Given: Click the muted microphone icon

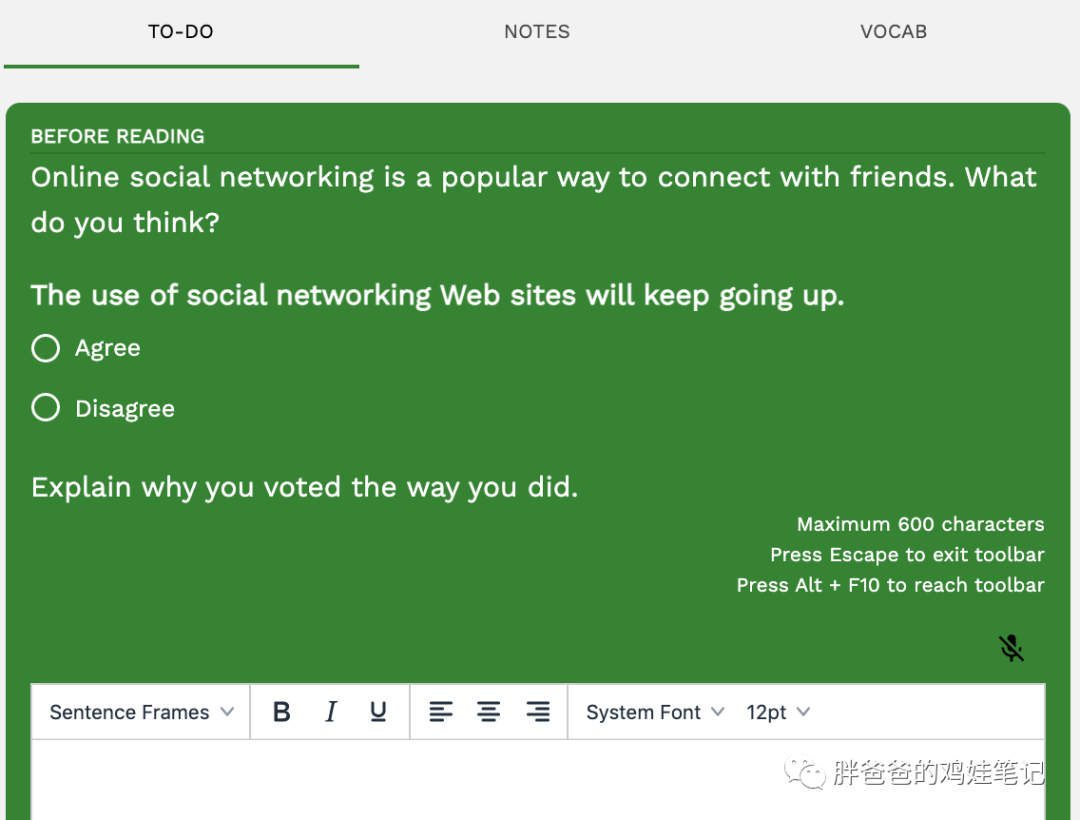Looking at the screenshot, I should click(x=1012, y=649).
